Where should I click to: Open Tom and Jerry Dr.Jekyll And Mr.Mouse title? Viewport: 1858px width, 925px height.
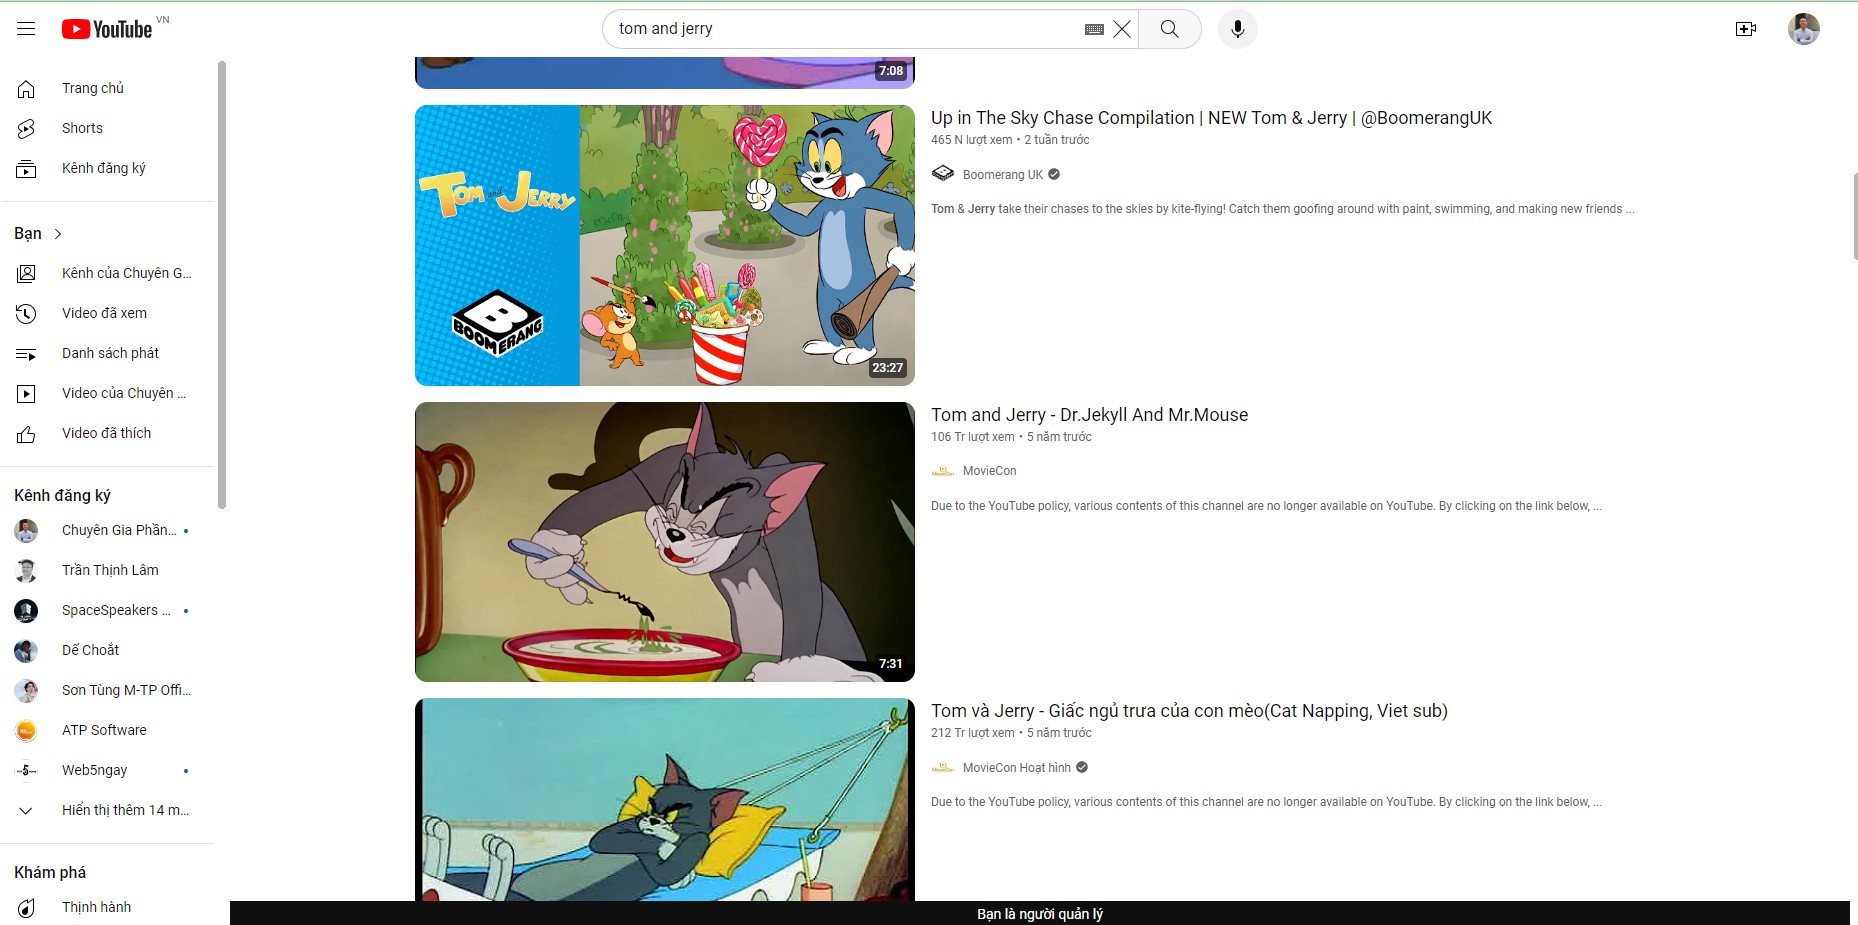tap(1089, 415)
